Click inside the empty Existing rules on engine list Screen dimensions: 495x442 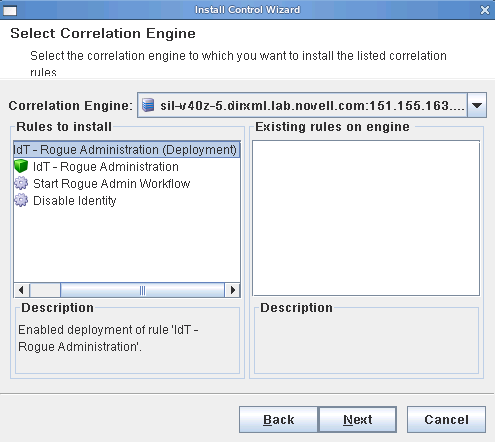pyautogui.click(x=366, y=218)
